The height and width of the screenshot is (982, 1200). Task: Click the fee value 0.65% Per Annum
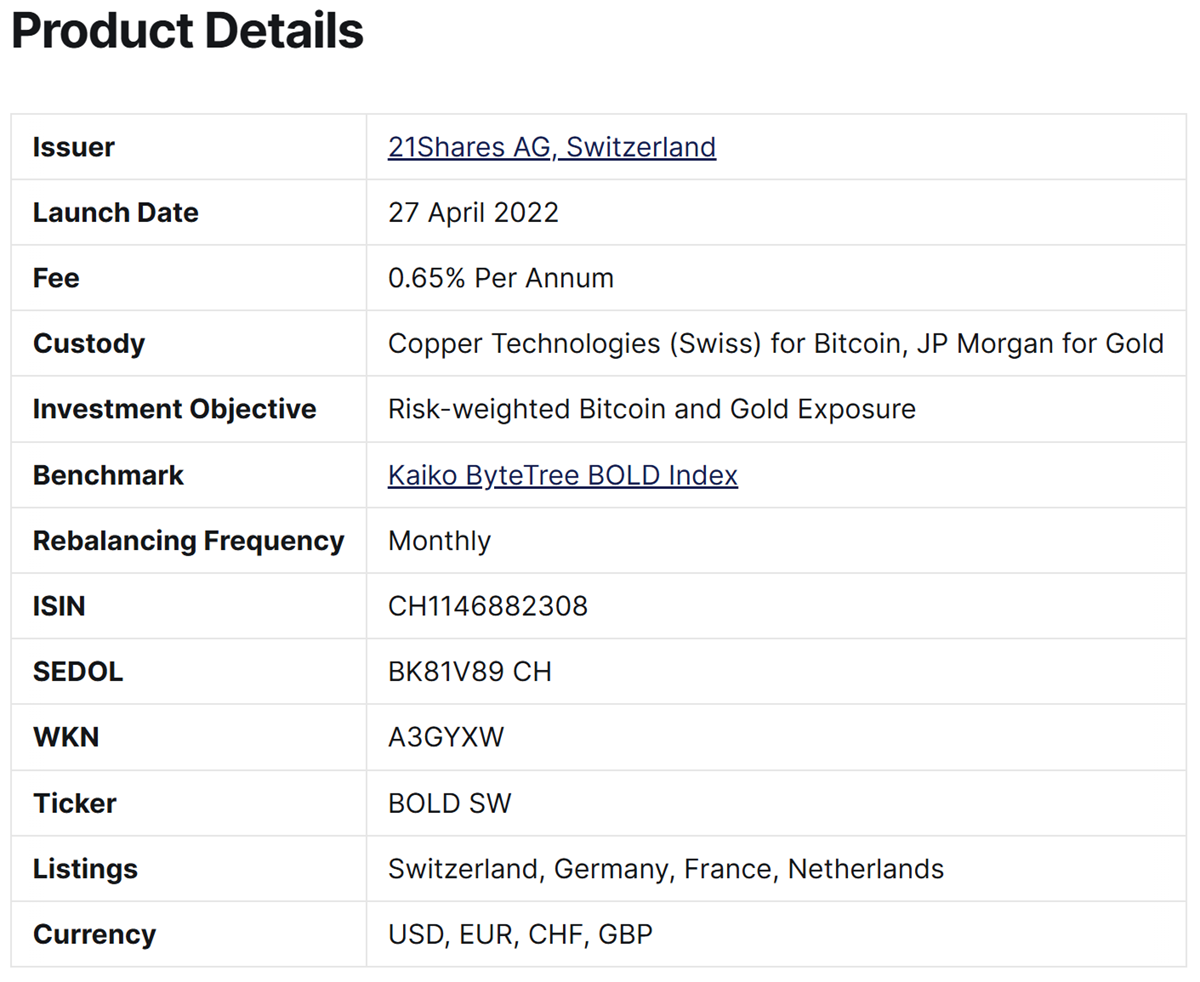[x=500, y=278]
